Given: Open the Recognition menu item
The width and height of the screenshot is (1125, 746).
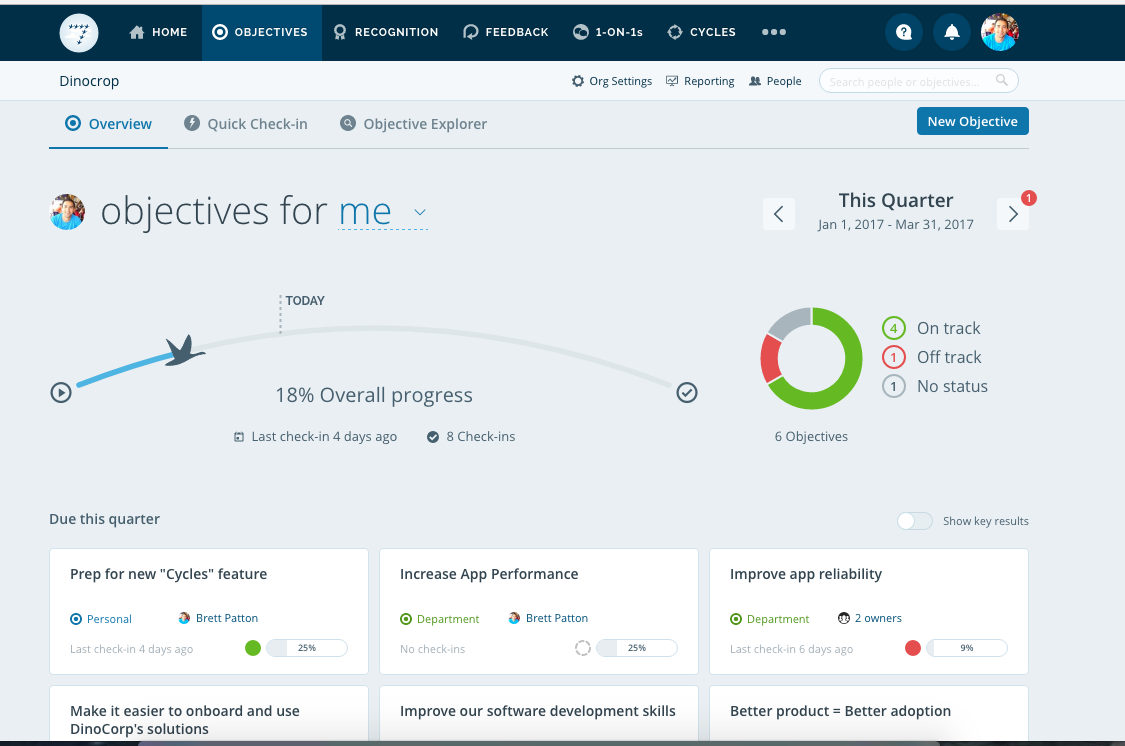Looking at the screenshot, I should [x=386, y=32].
